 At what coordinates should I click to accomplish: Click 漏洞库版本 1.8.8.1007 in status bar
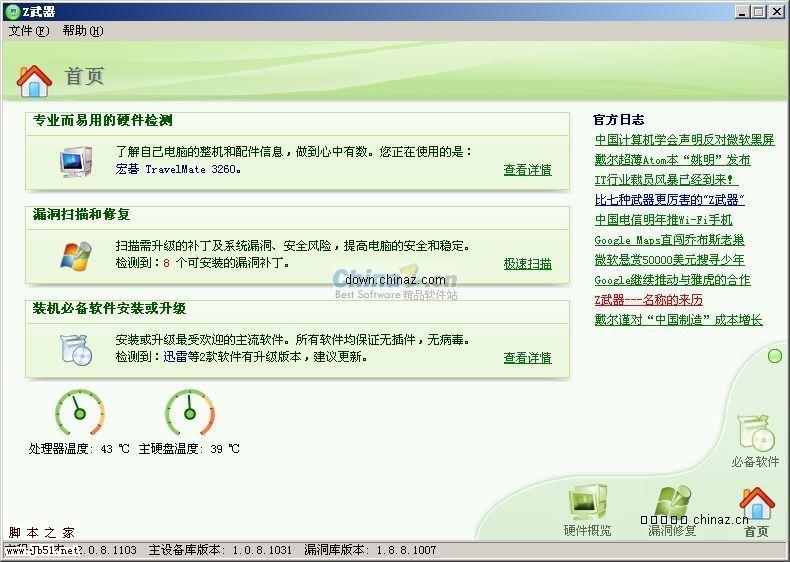point(370,550)
